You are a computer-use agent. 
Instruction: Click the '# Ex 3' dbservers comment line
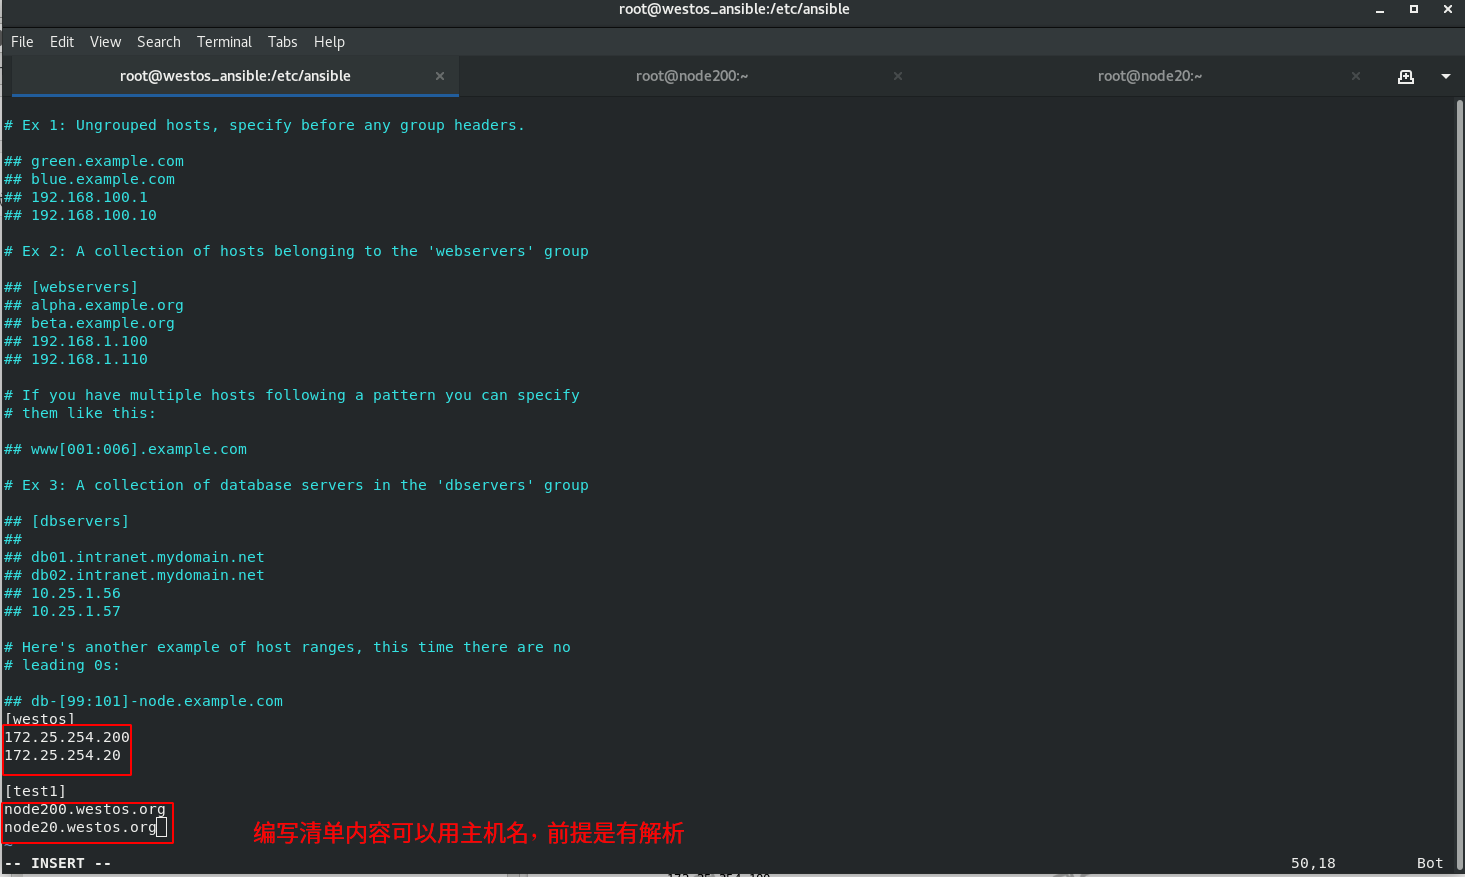click(x=296, y=485)
